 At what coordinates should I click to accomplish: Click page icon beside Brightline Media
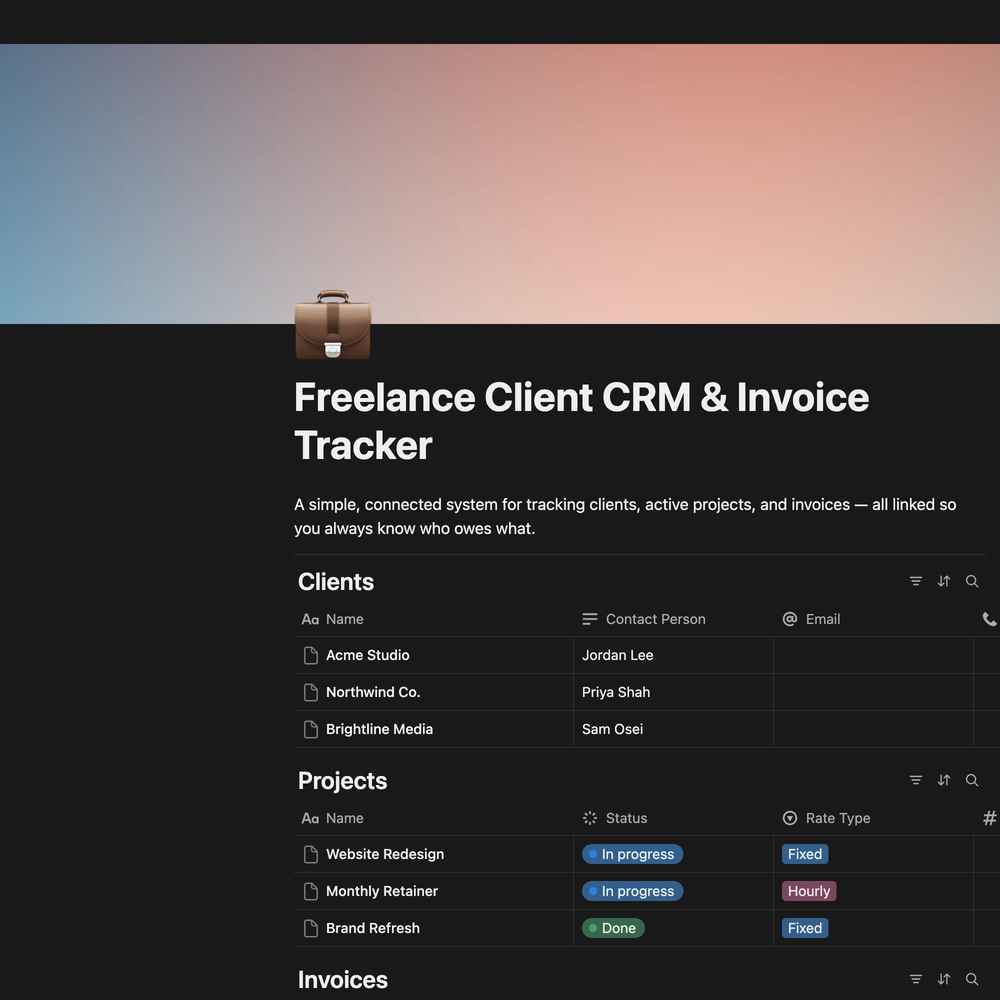[x=311, y=729]
